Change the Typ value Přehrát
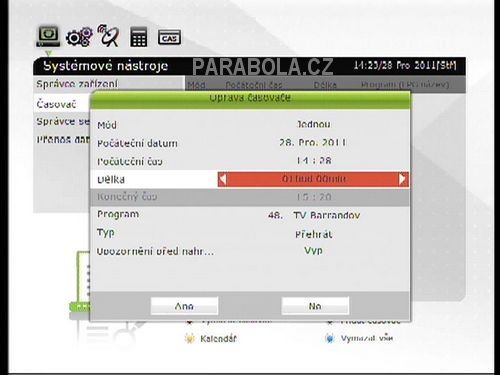The width and height of the screenshot is (500, 375). 314,234
